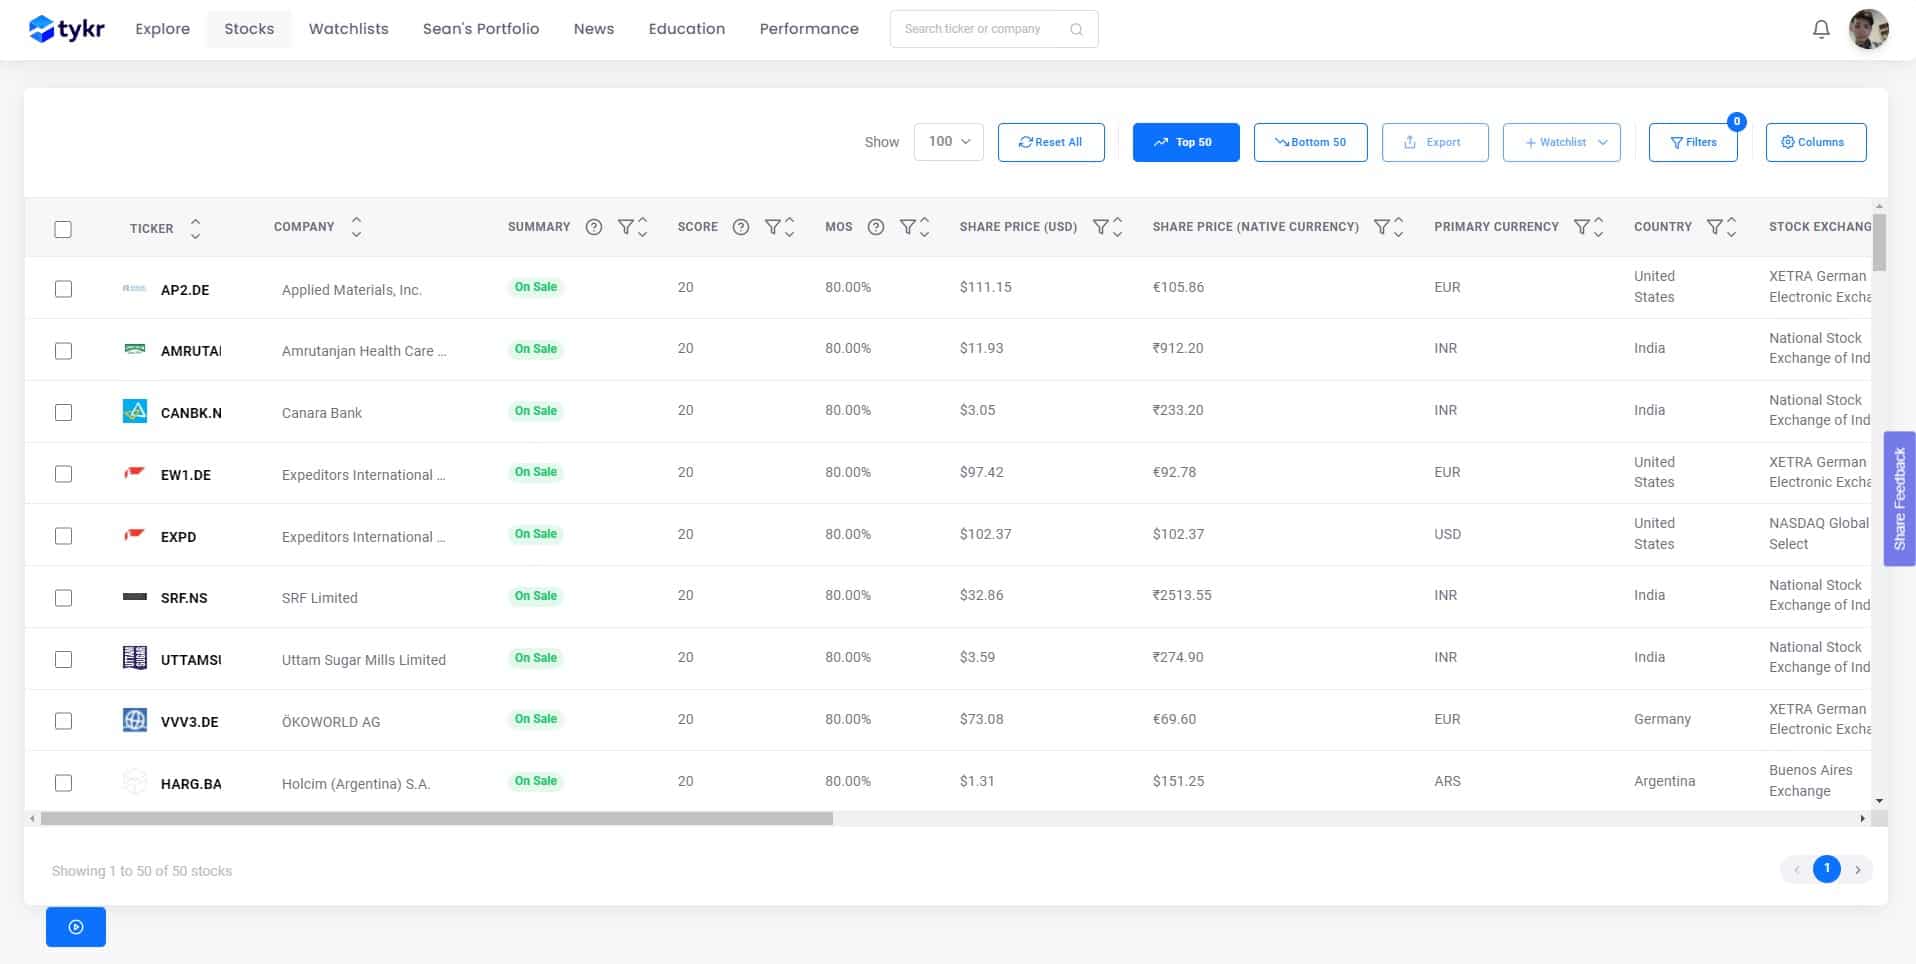Viewport: 1916px width, 964px height.
Task: Sort by Company column arrows
Action: click(356, 227)
